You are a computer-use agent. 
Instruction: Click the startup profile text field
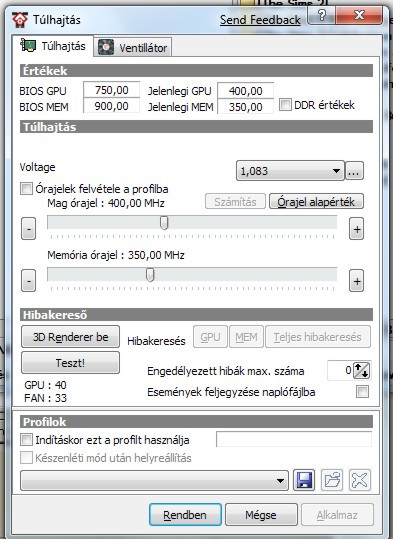[294, 439]
